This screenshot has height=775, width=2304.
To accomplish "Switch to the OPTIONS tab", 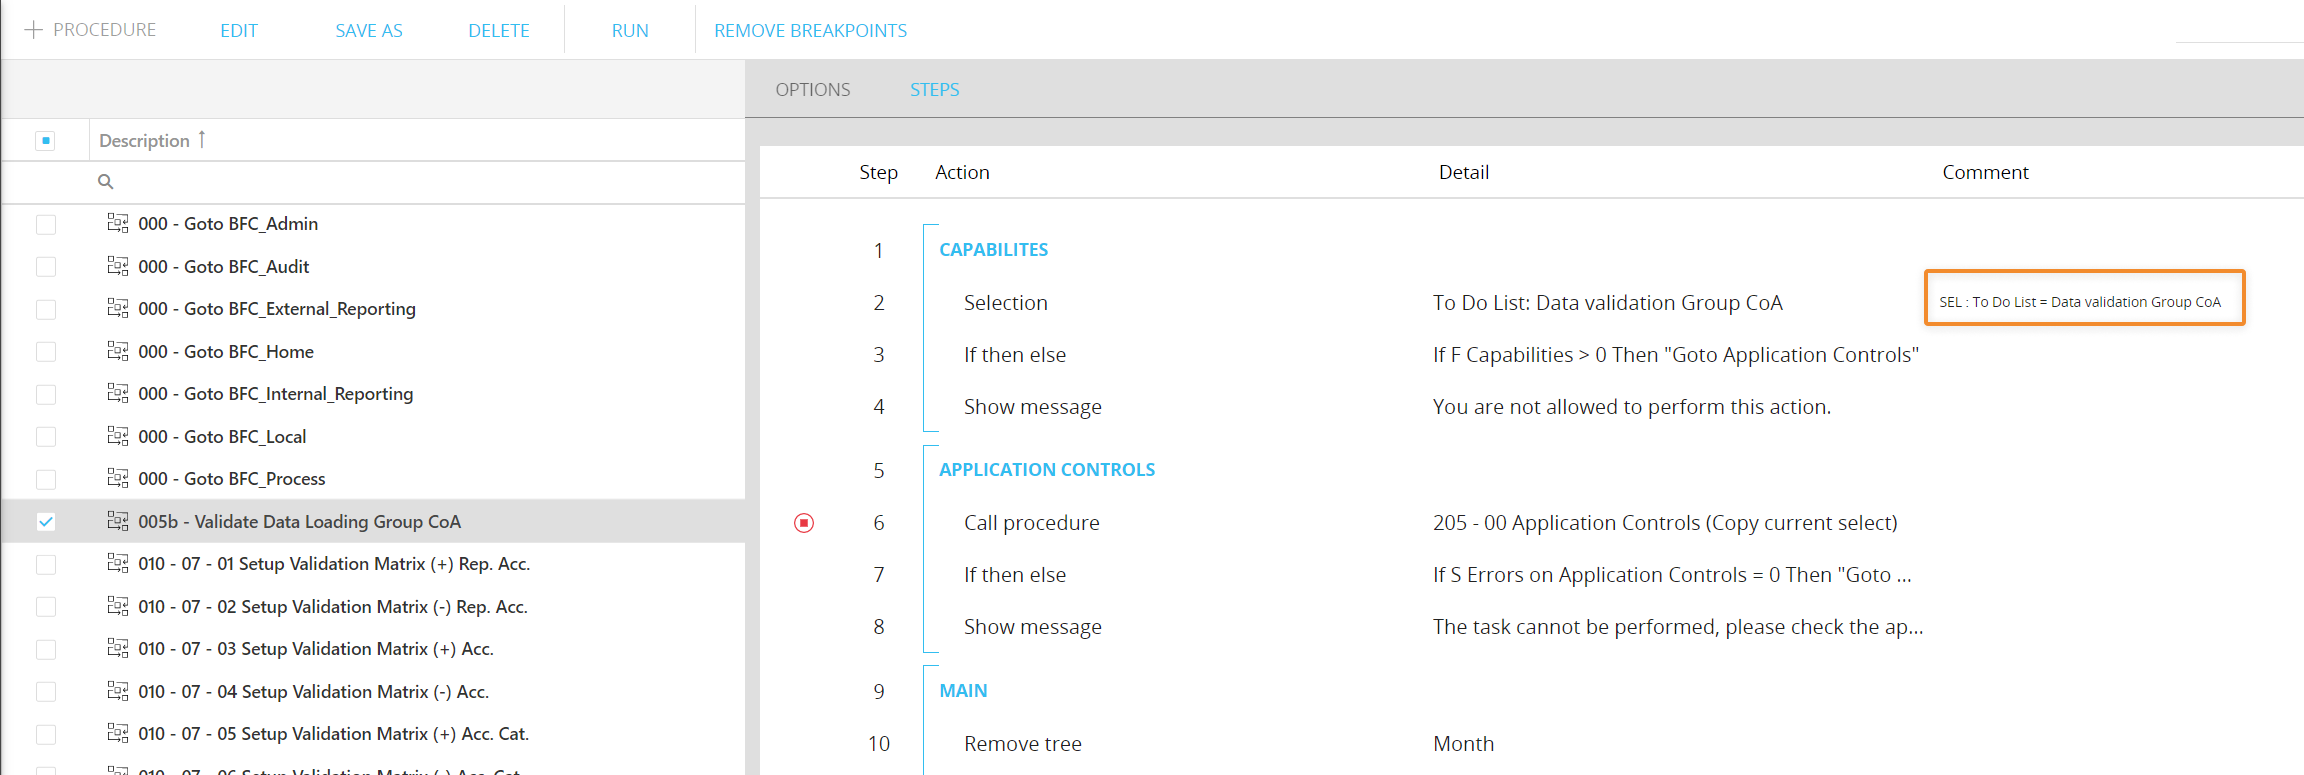I will coord(812,90).
